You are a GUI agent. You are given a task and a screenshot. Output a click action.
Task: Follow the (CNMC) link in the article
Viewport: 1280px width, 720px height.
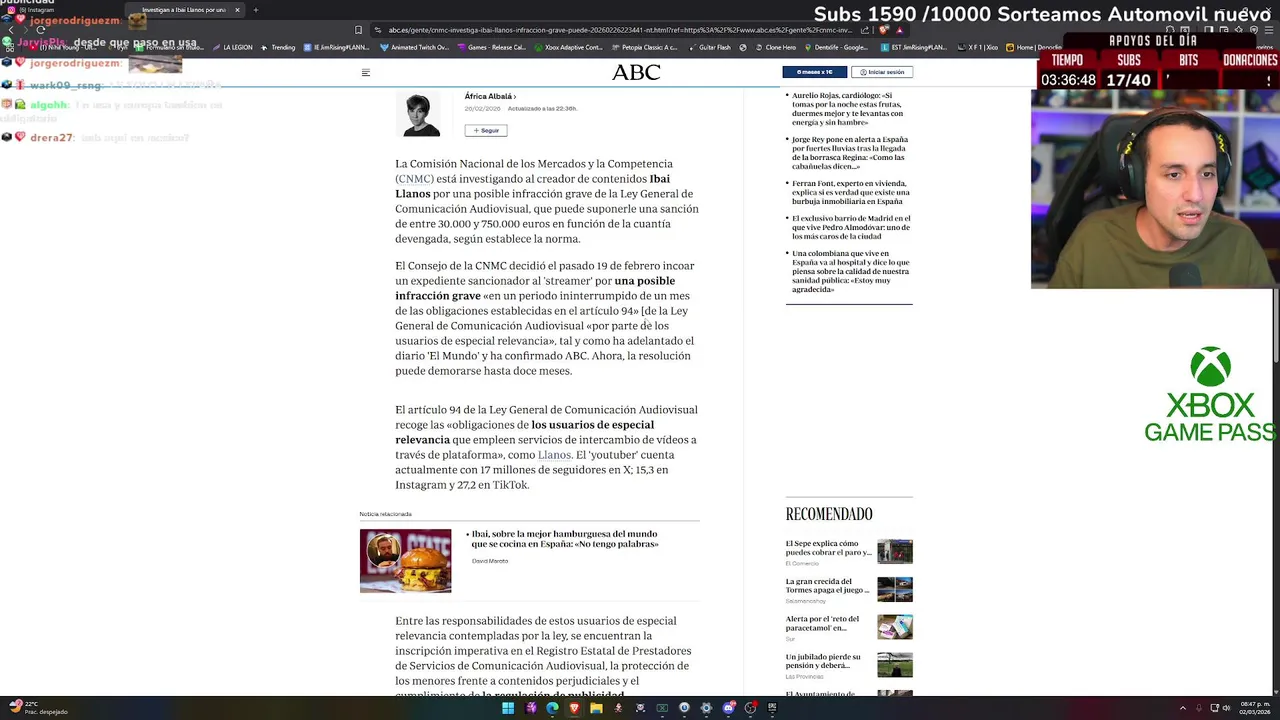(x=414, y=179)
